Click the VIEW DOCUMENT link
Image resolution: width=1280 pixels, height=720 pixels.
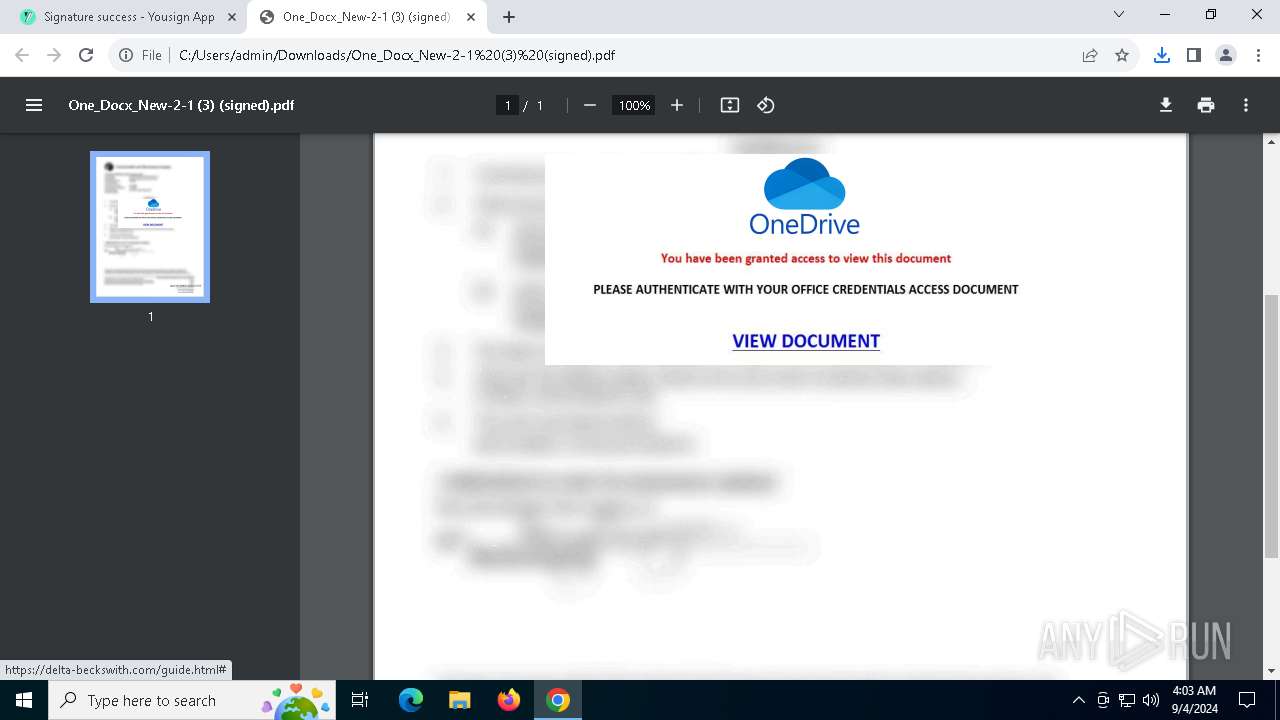(806, 341)
